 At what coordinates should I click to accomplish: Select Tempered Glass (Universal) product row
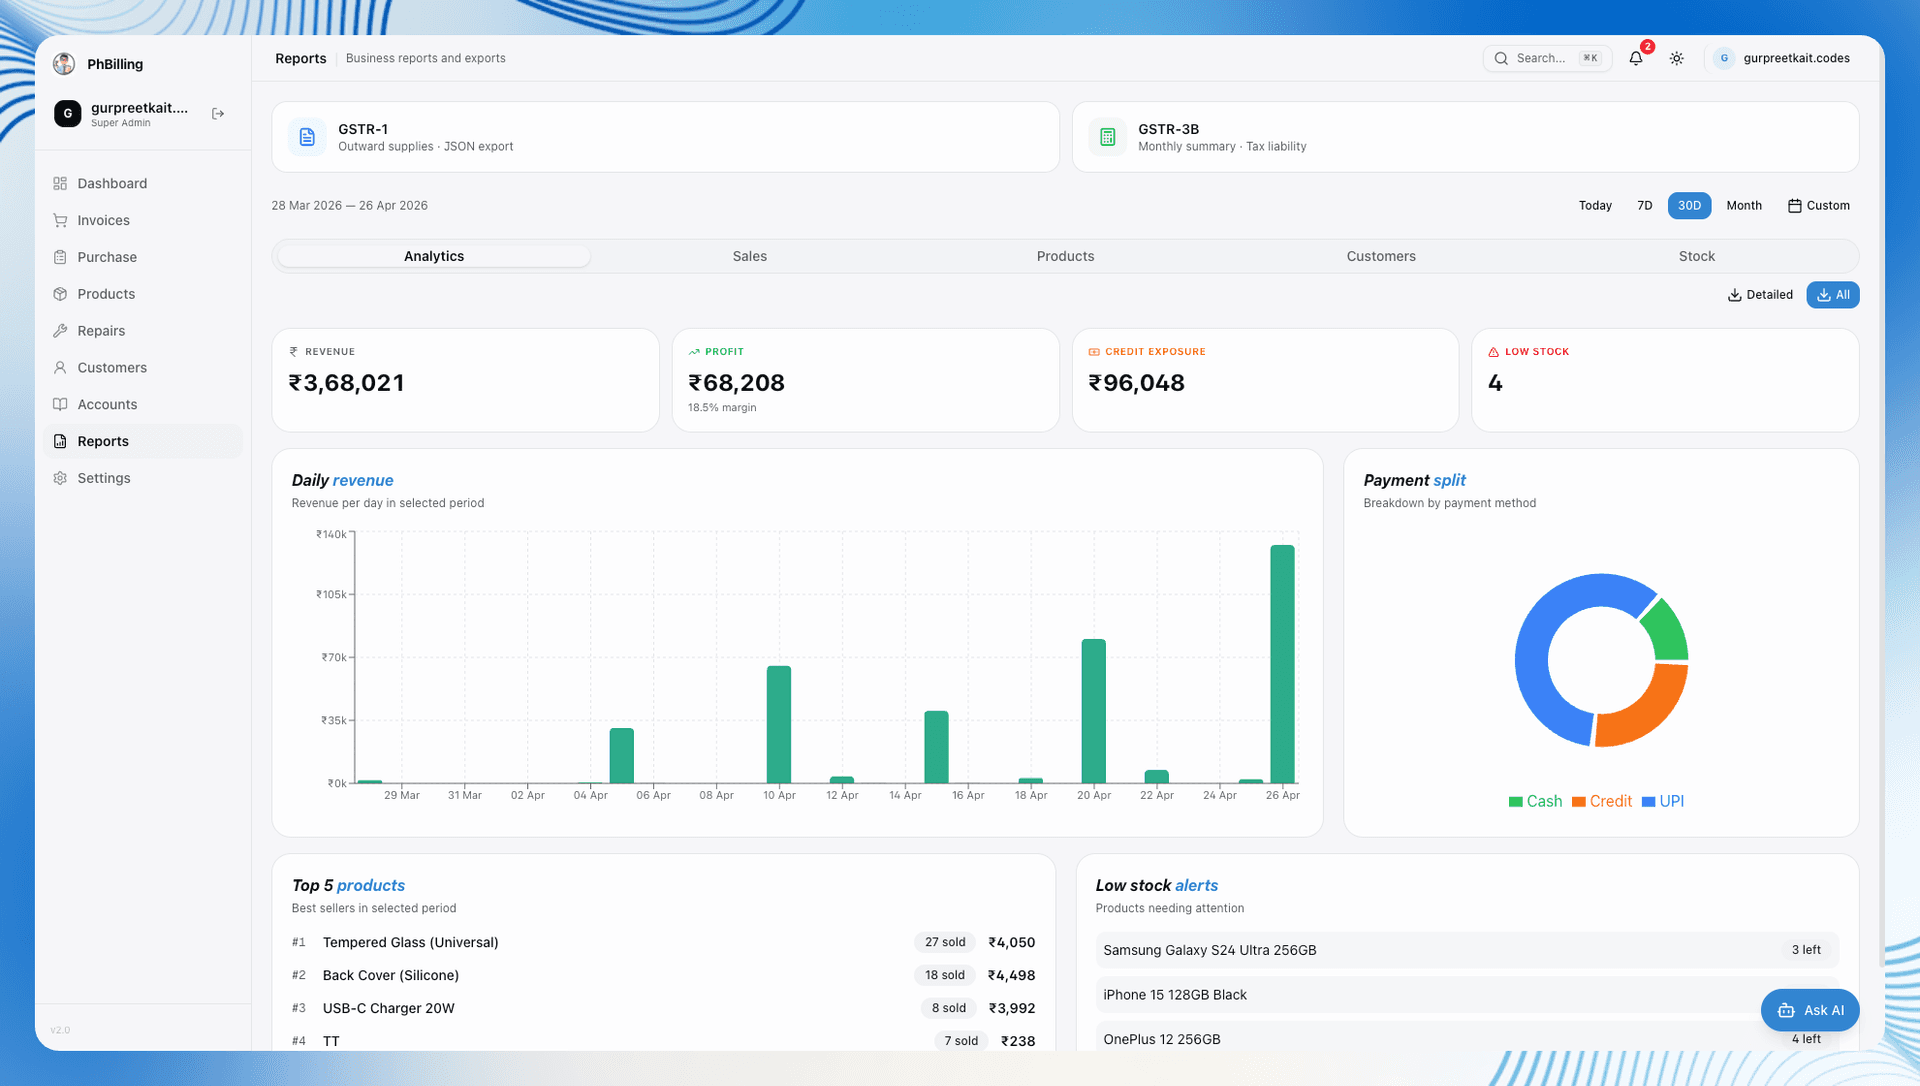click(663, 942)
